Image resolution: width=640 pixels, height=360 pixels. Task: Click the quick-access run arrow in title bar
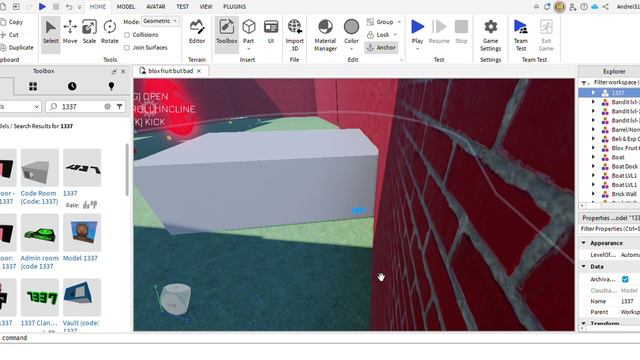pyautogui.click(x=42, y=7)
